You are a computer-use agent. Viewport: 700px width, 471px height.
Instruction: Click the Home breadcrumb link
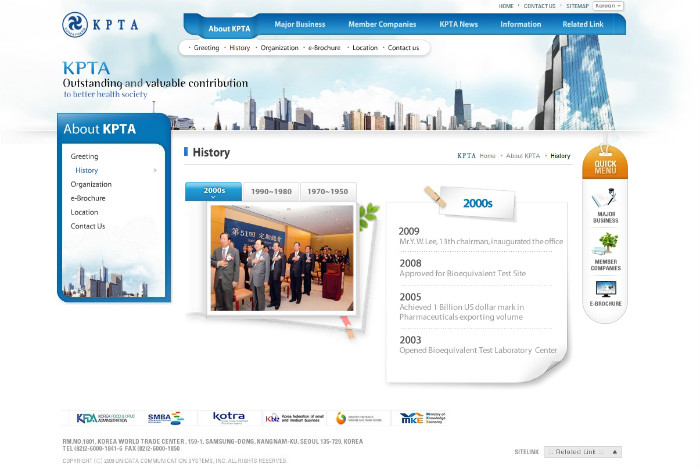click(488, 156)
